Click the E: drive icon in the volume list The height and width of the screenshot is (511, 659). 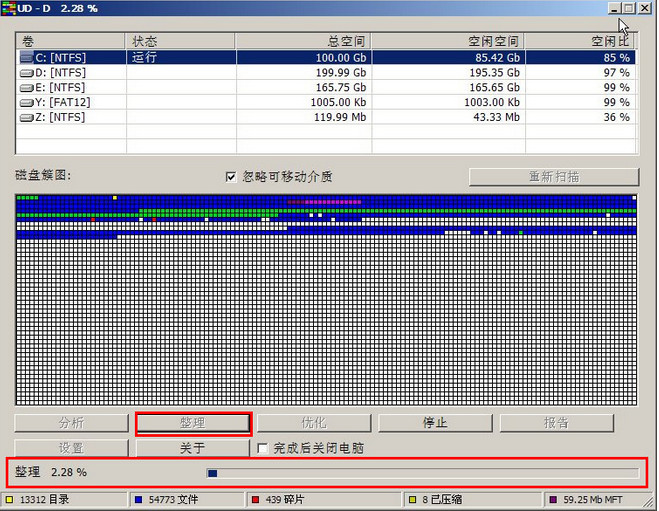tap(27, 88)
